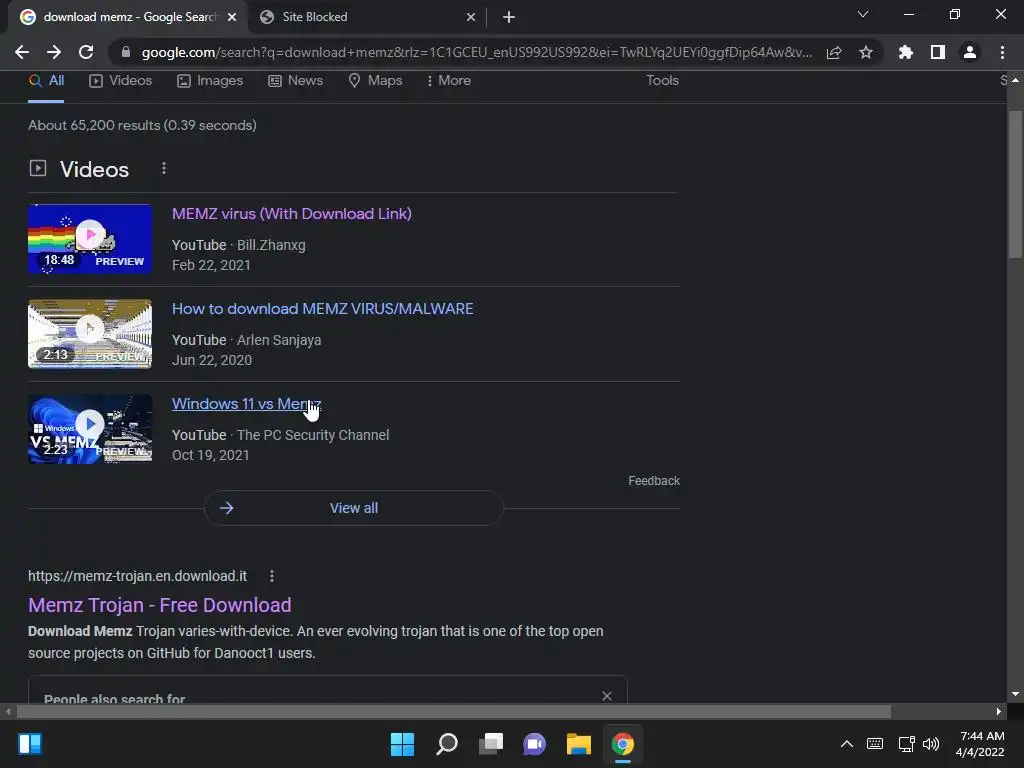Image resolution: width=1024 pixels, height=768 pixels.
Task: Open Memz Trojan - Free Download result
Action: click(x=160, y=605)
